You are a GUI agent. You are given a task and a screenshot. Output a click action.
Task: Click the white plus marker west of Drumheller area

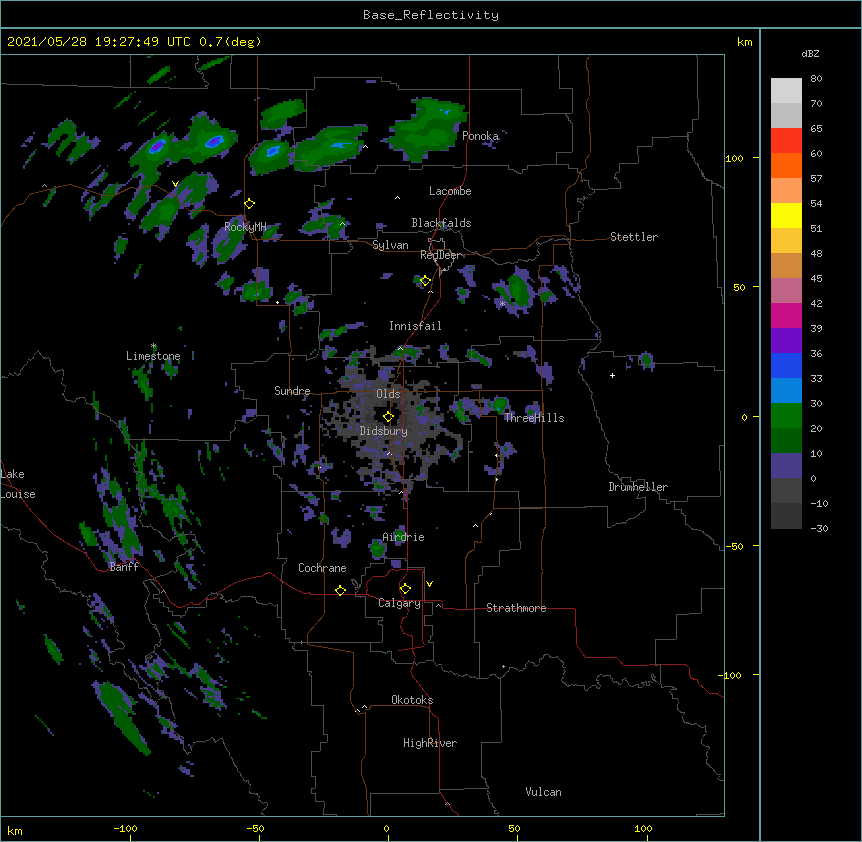[x=612, y=375]
